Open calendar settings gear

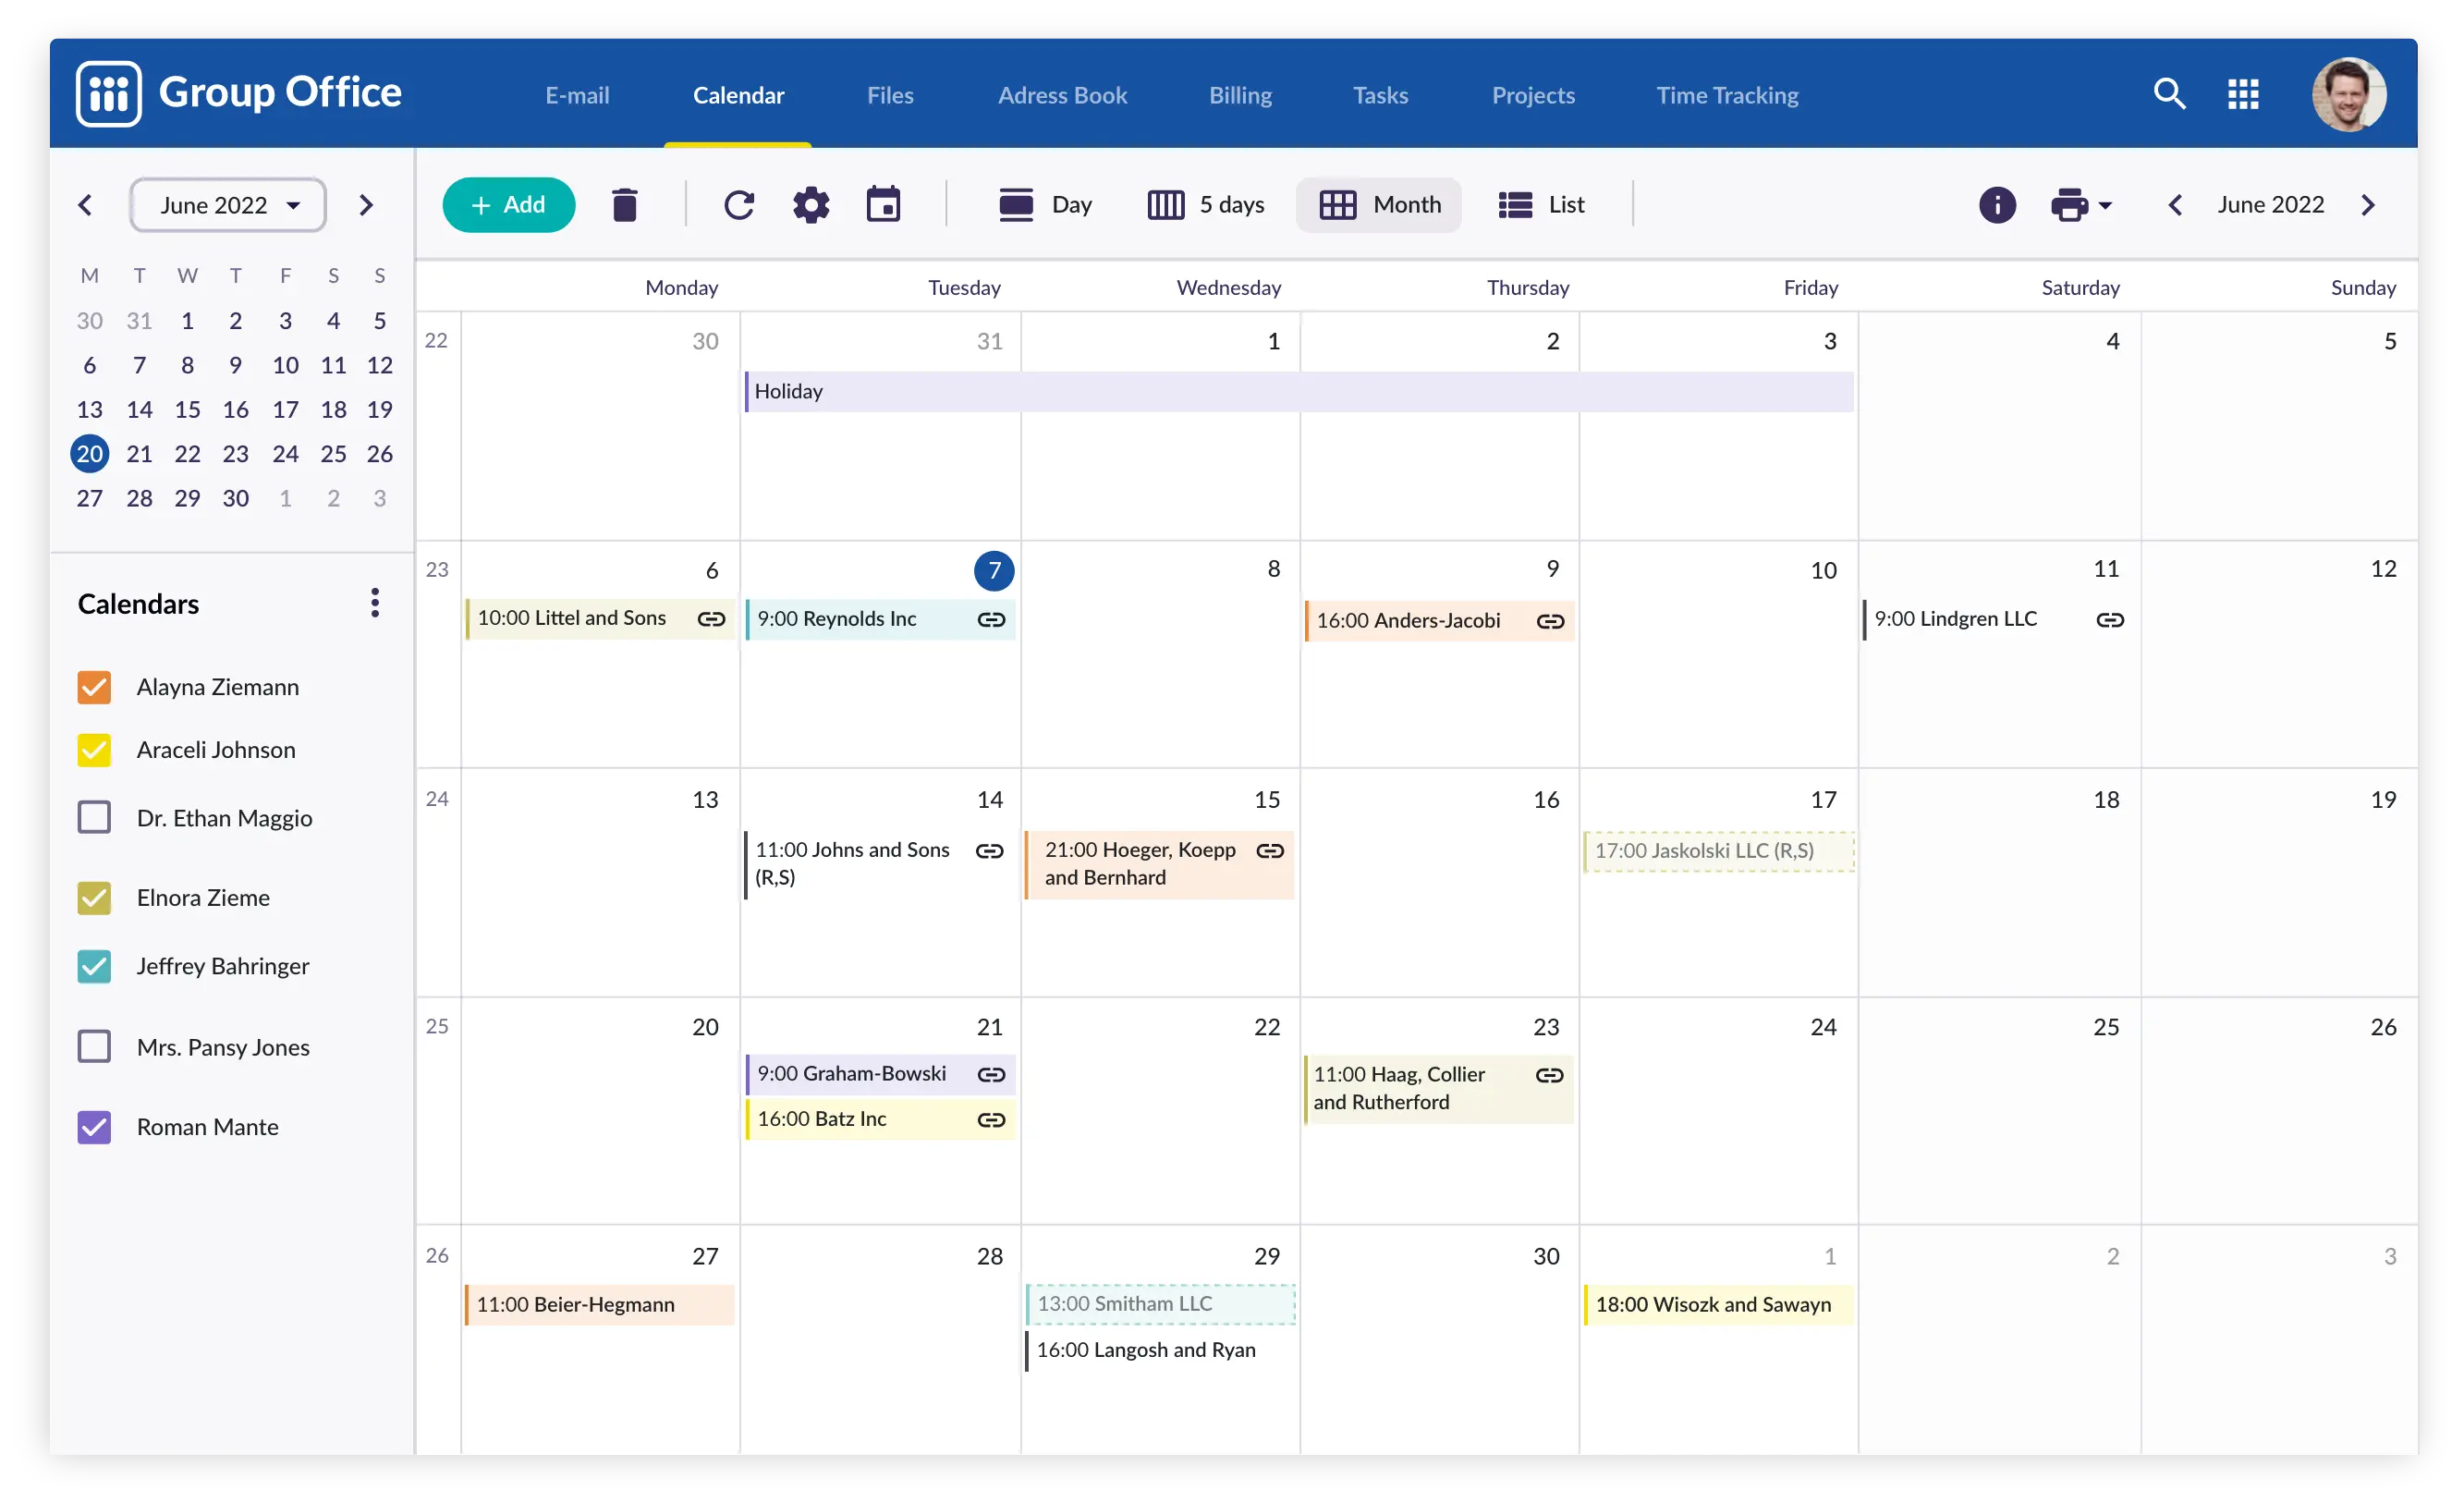(x=811, y=202)
